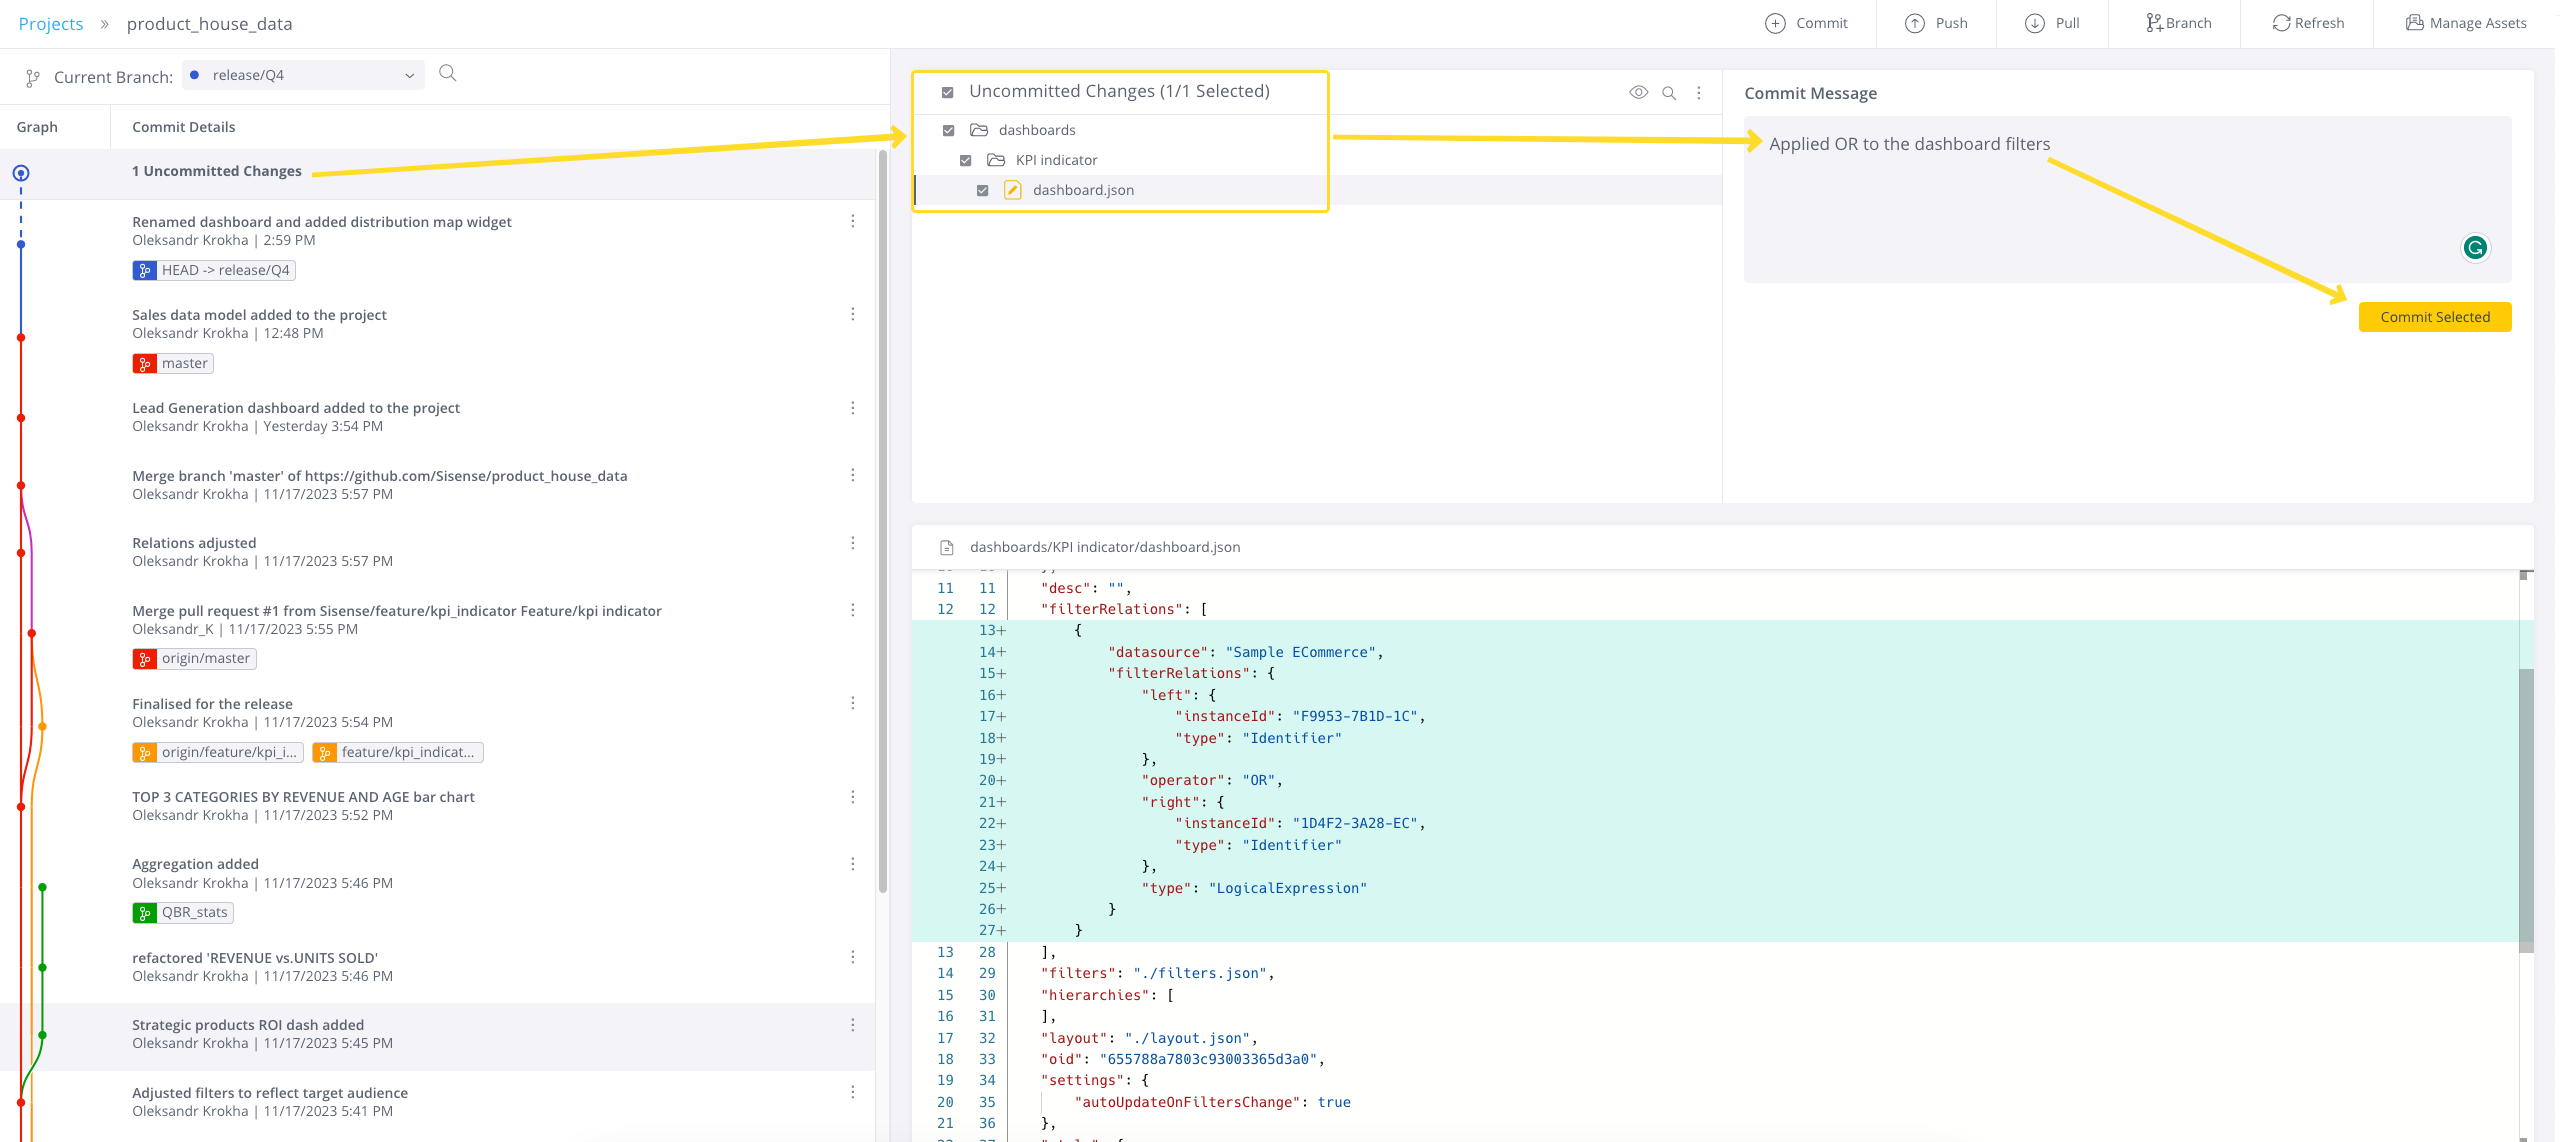Open options for Finalised for the release commit
2560x1142 pixels.
[x=852, y=703]
